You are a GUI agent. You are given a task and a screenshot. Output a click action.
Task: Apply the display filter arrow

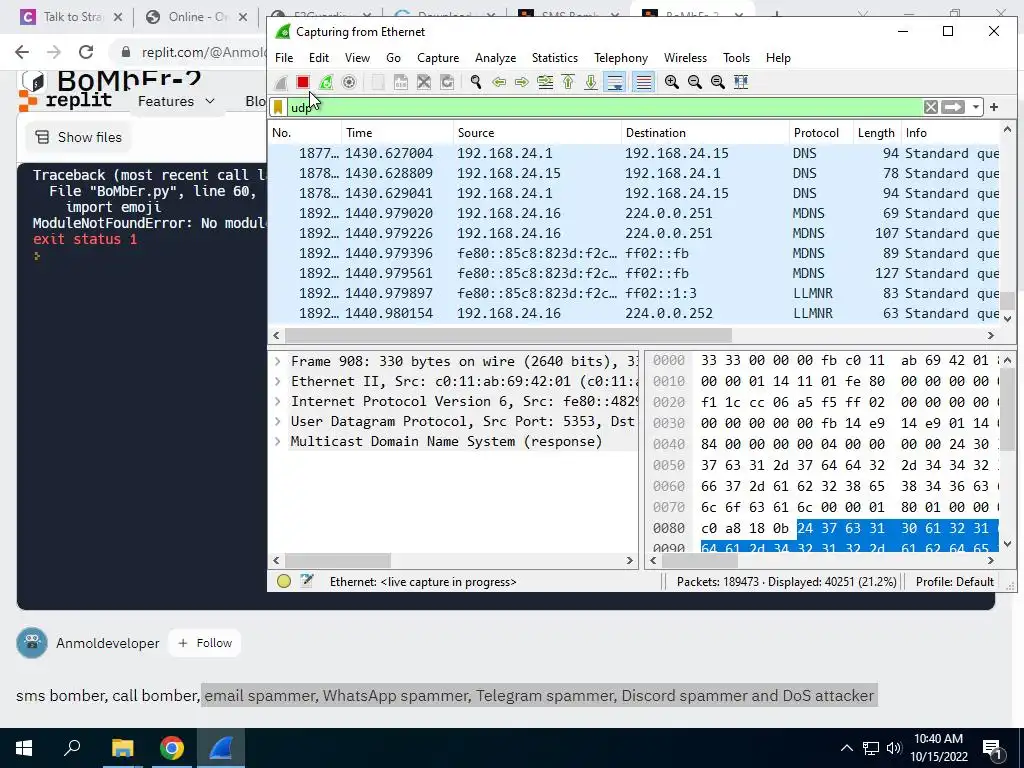pyautogui.click(x=953, y=107)
